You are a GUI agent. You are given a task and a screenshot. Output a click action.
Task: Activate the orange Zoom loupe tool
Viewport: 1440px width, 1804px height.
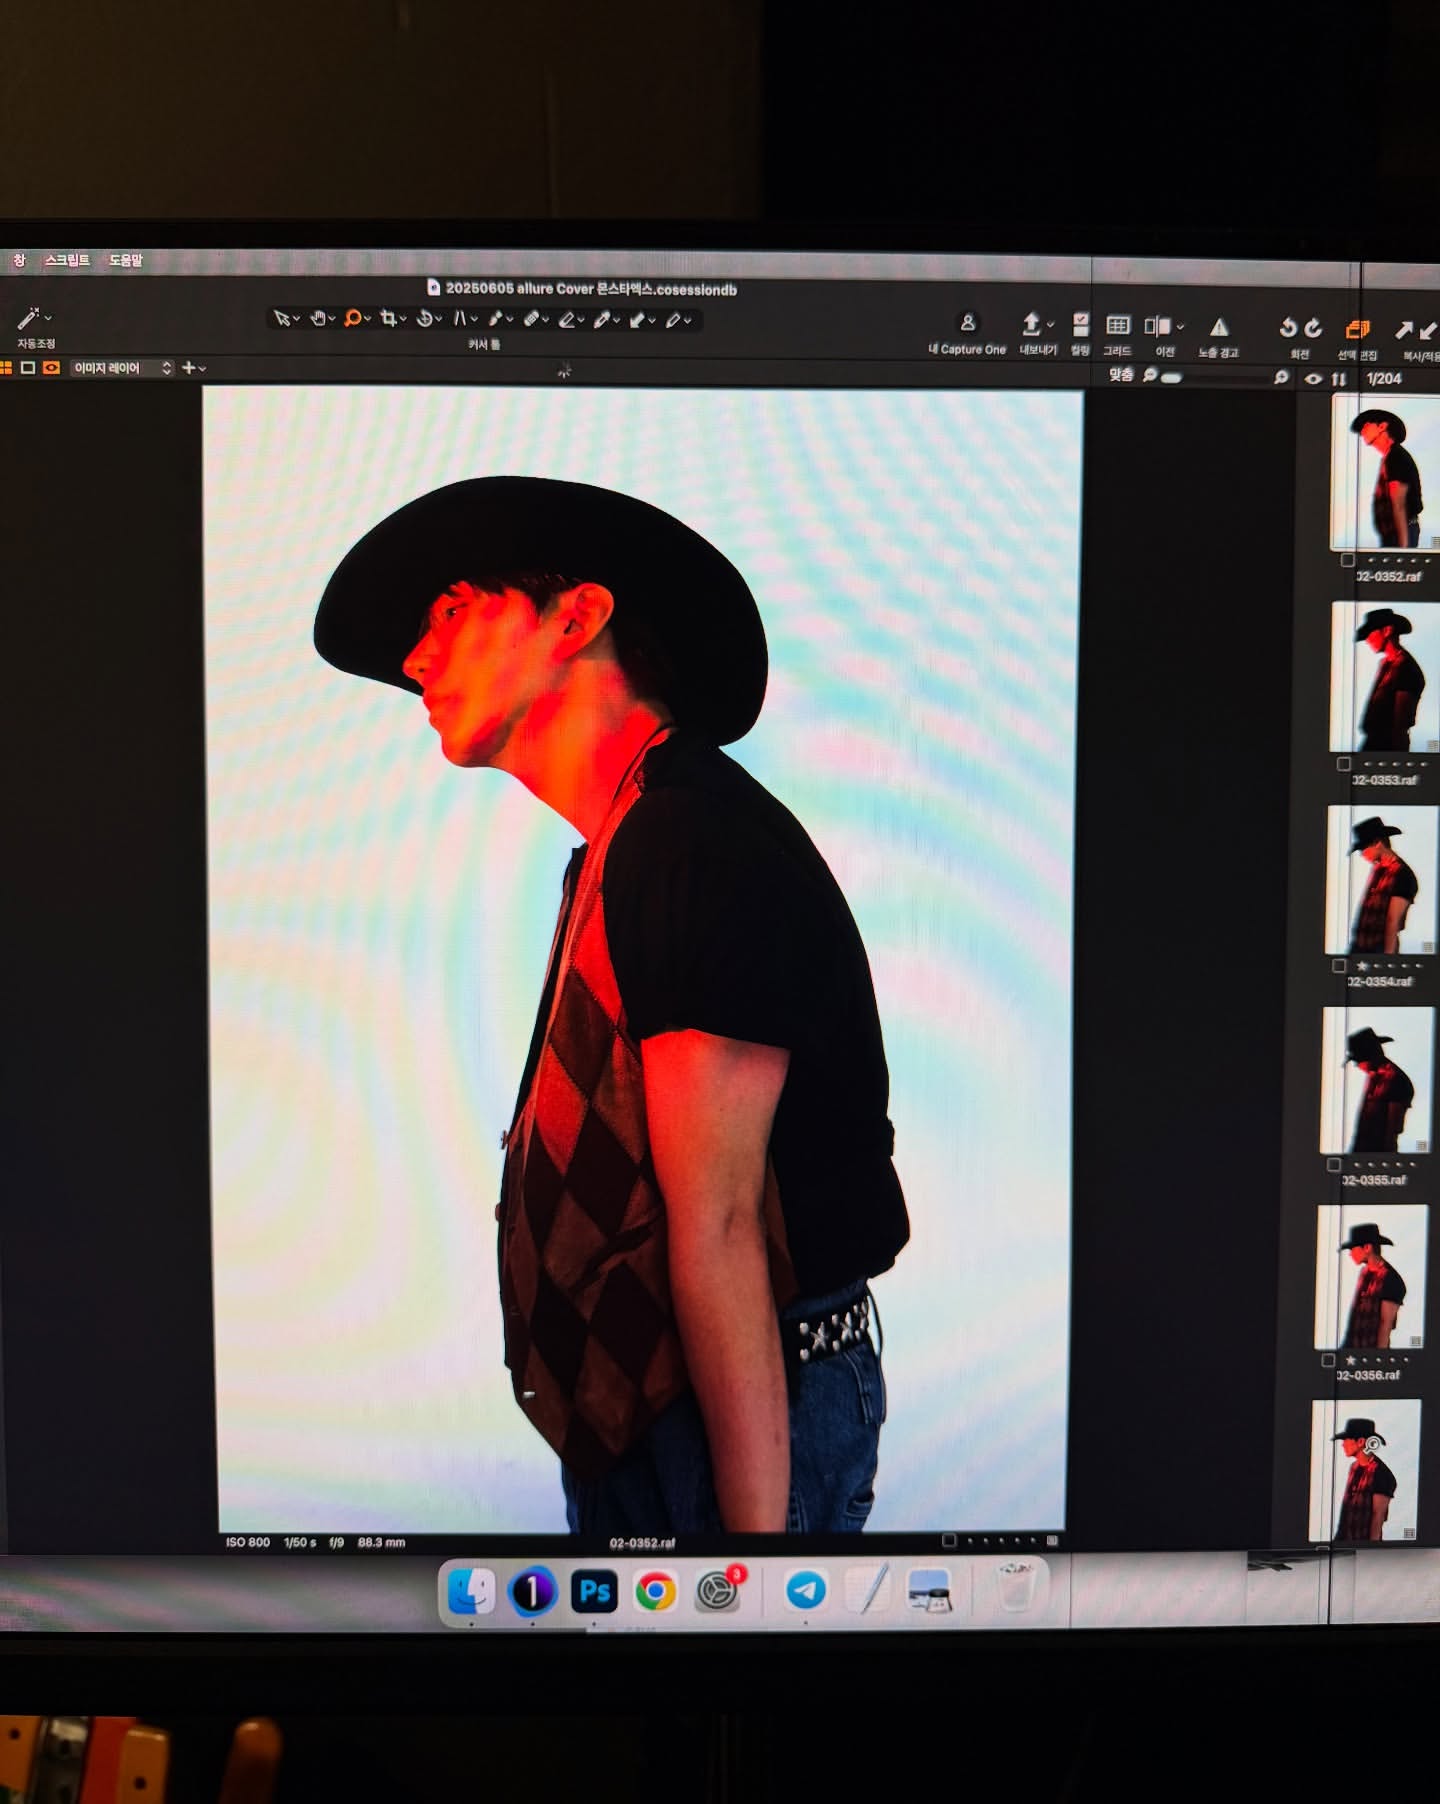(x=352, y=319)
